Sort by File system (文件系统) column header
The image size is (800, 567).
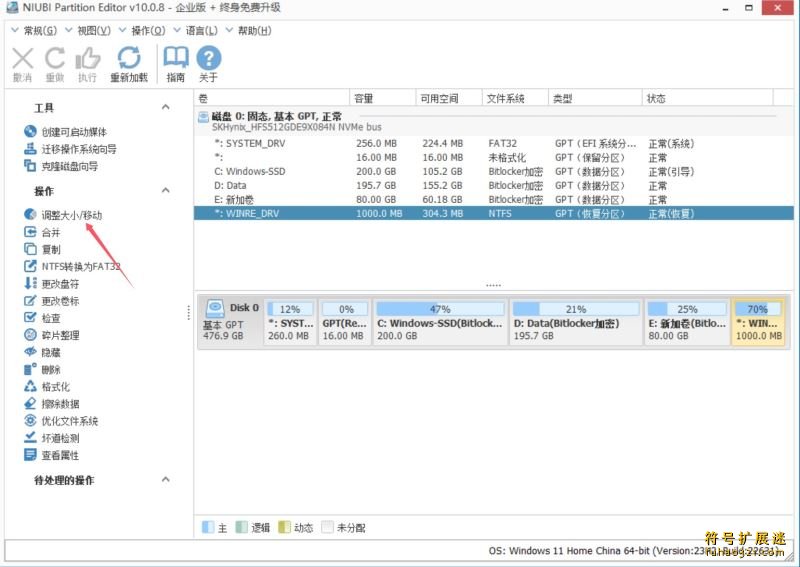coord(515,98)
